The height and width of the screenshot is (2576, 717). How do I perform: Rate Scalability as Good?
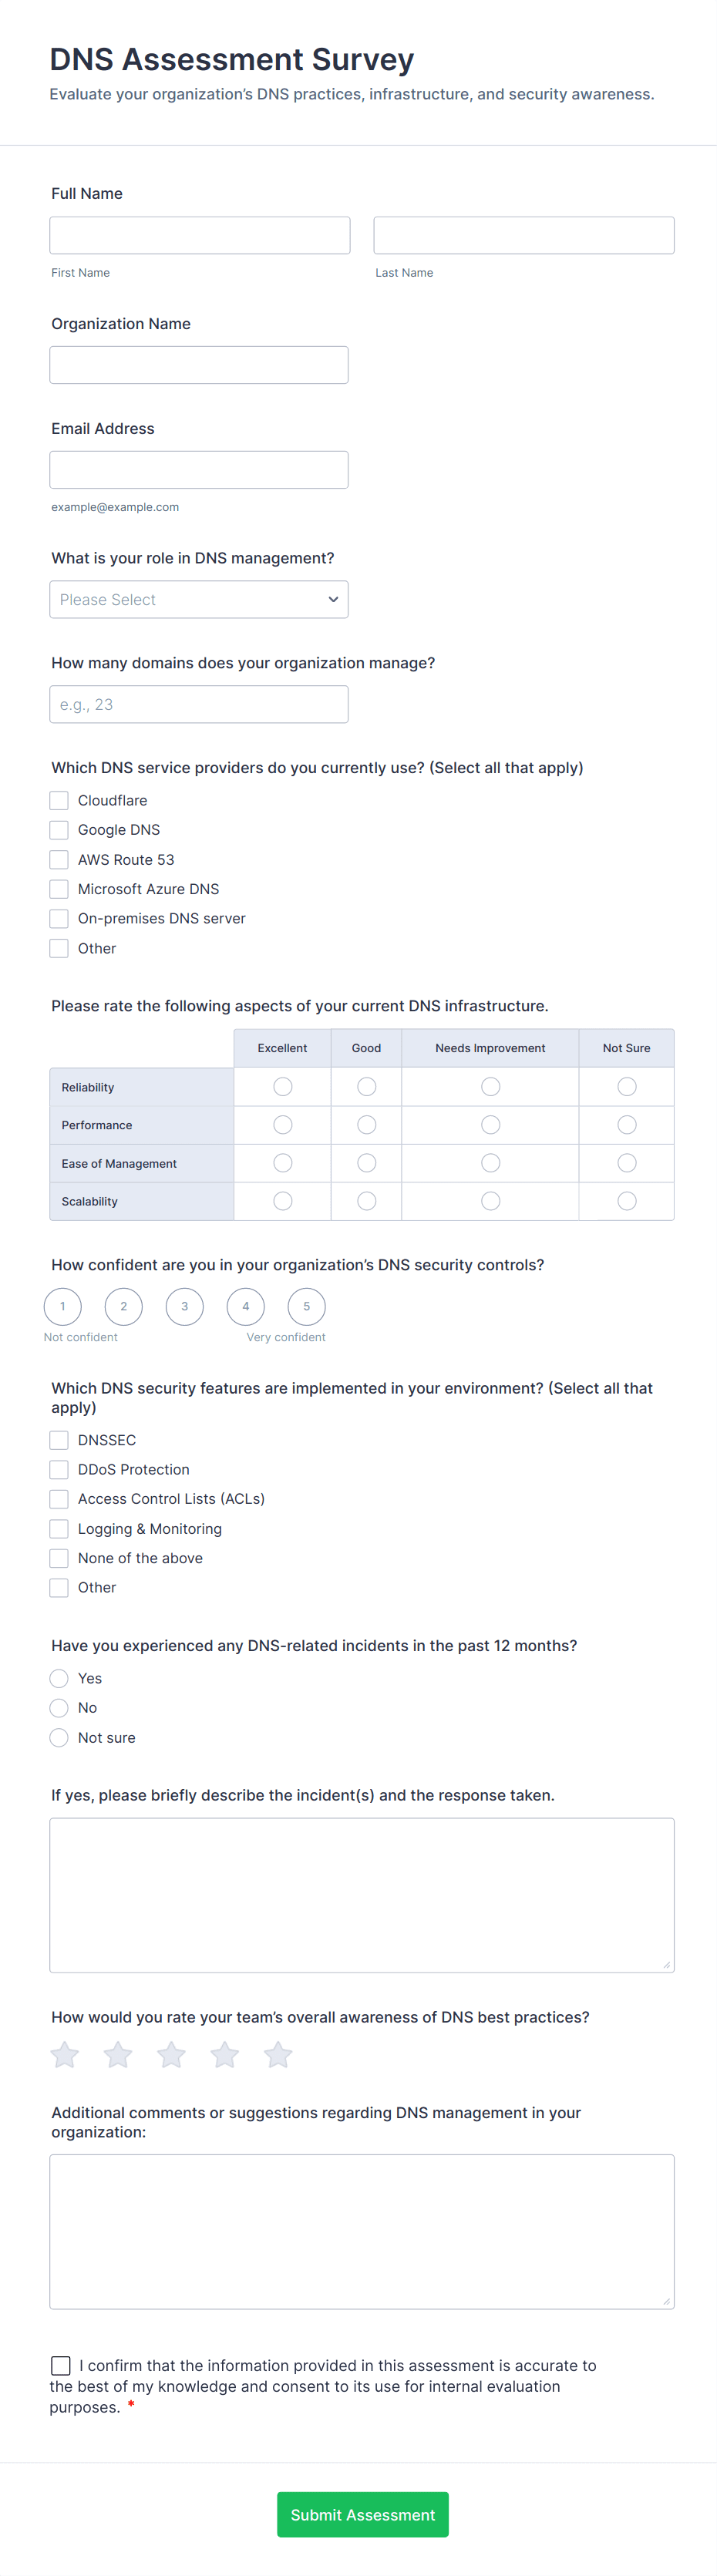(x=366, y=1201)
